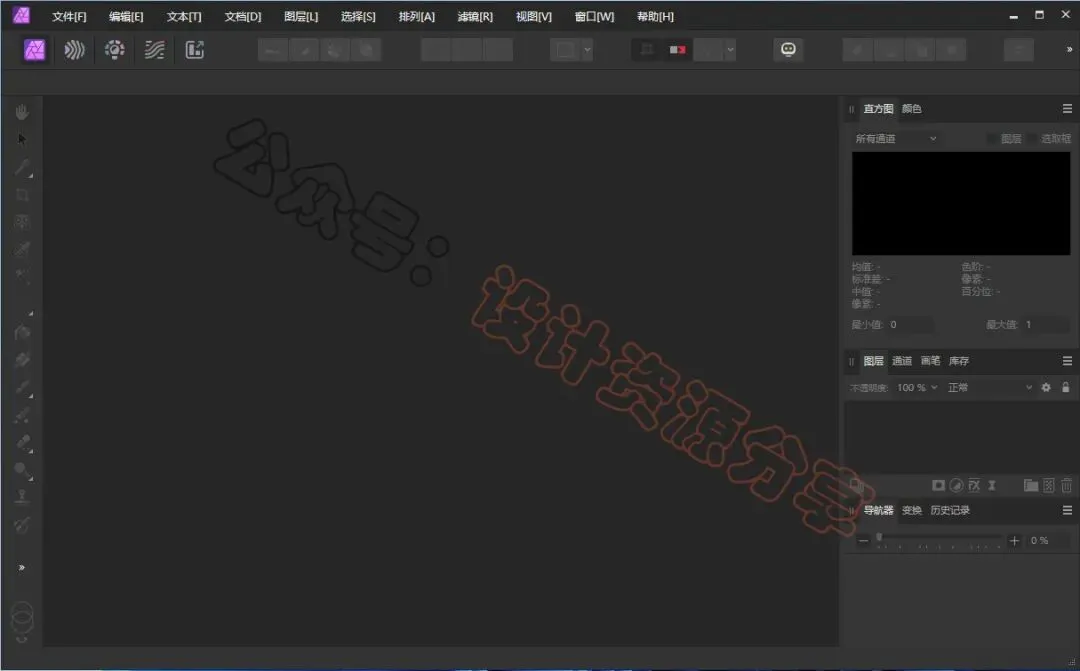Select the Crop tool
1080x671 pixels.
[22, 195]
